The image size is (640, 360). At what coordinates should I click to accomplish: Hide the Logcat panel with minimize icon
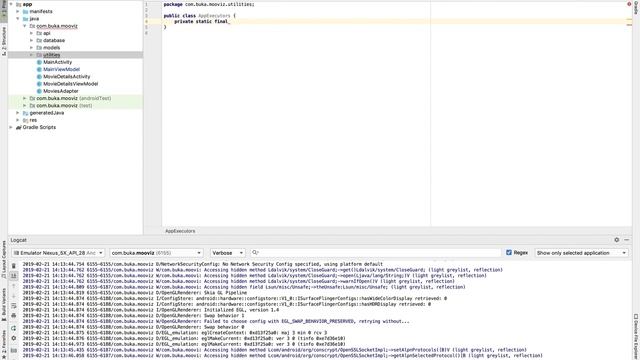627,240
